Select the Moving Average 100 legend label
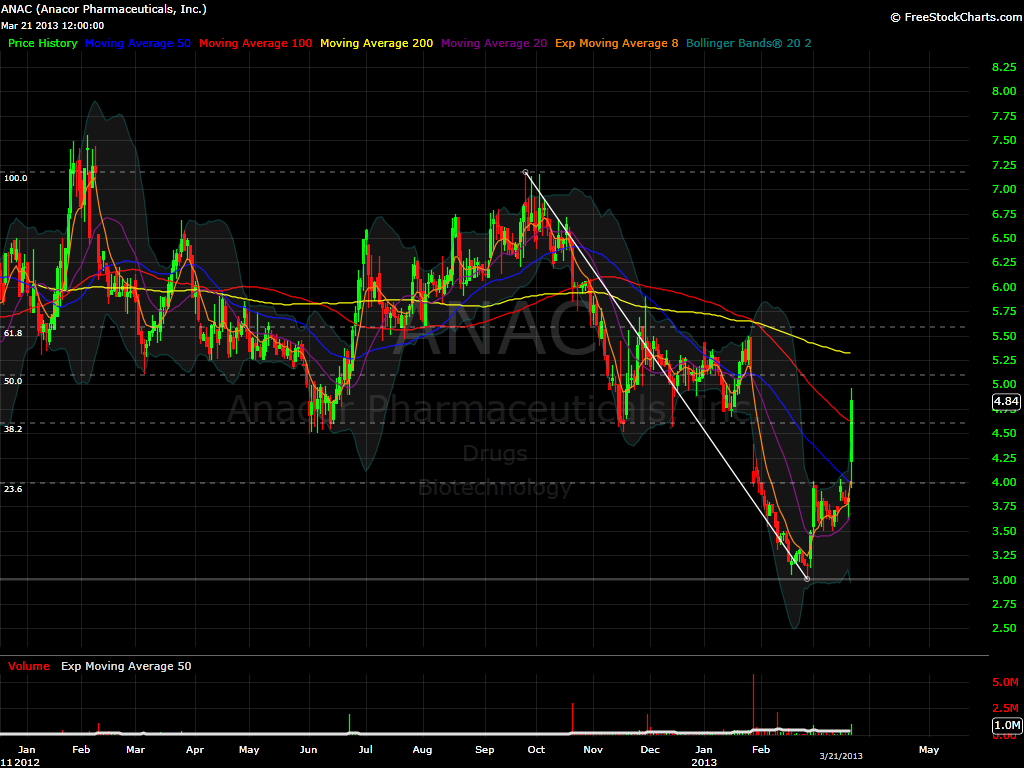 255,43
